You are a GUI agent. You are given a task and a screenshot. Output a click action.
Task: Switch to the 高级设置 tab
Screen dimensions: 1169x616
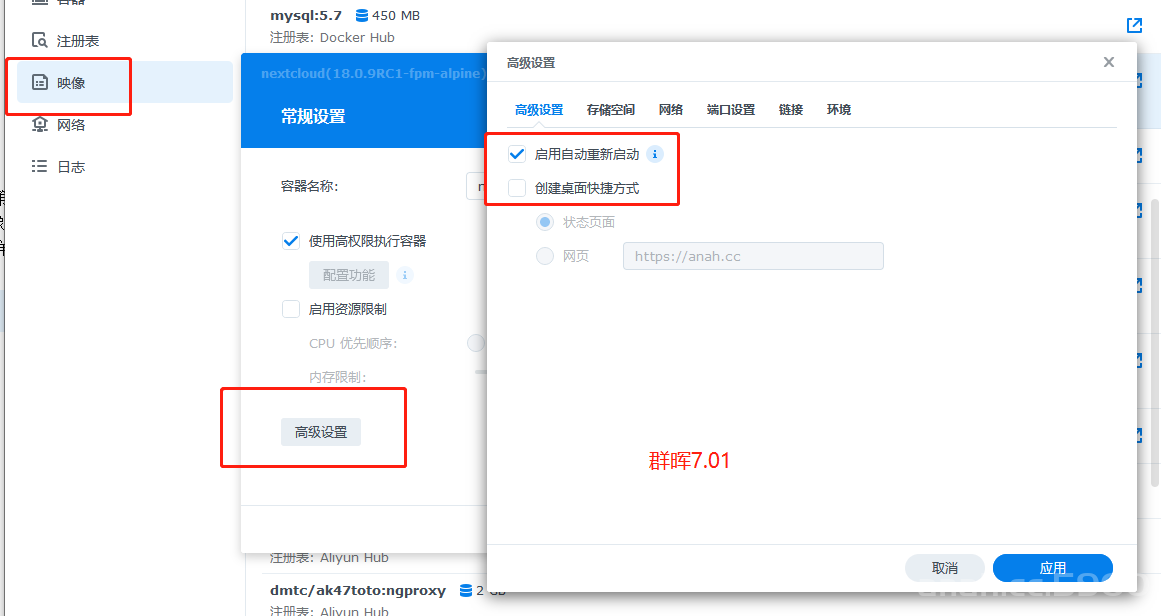539,110
